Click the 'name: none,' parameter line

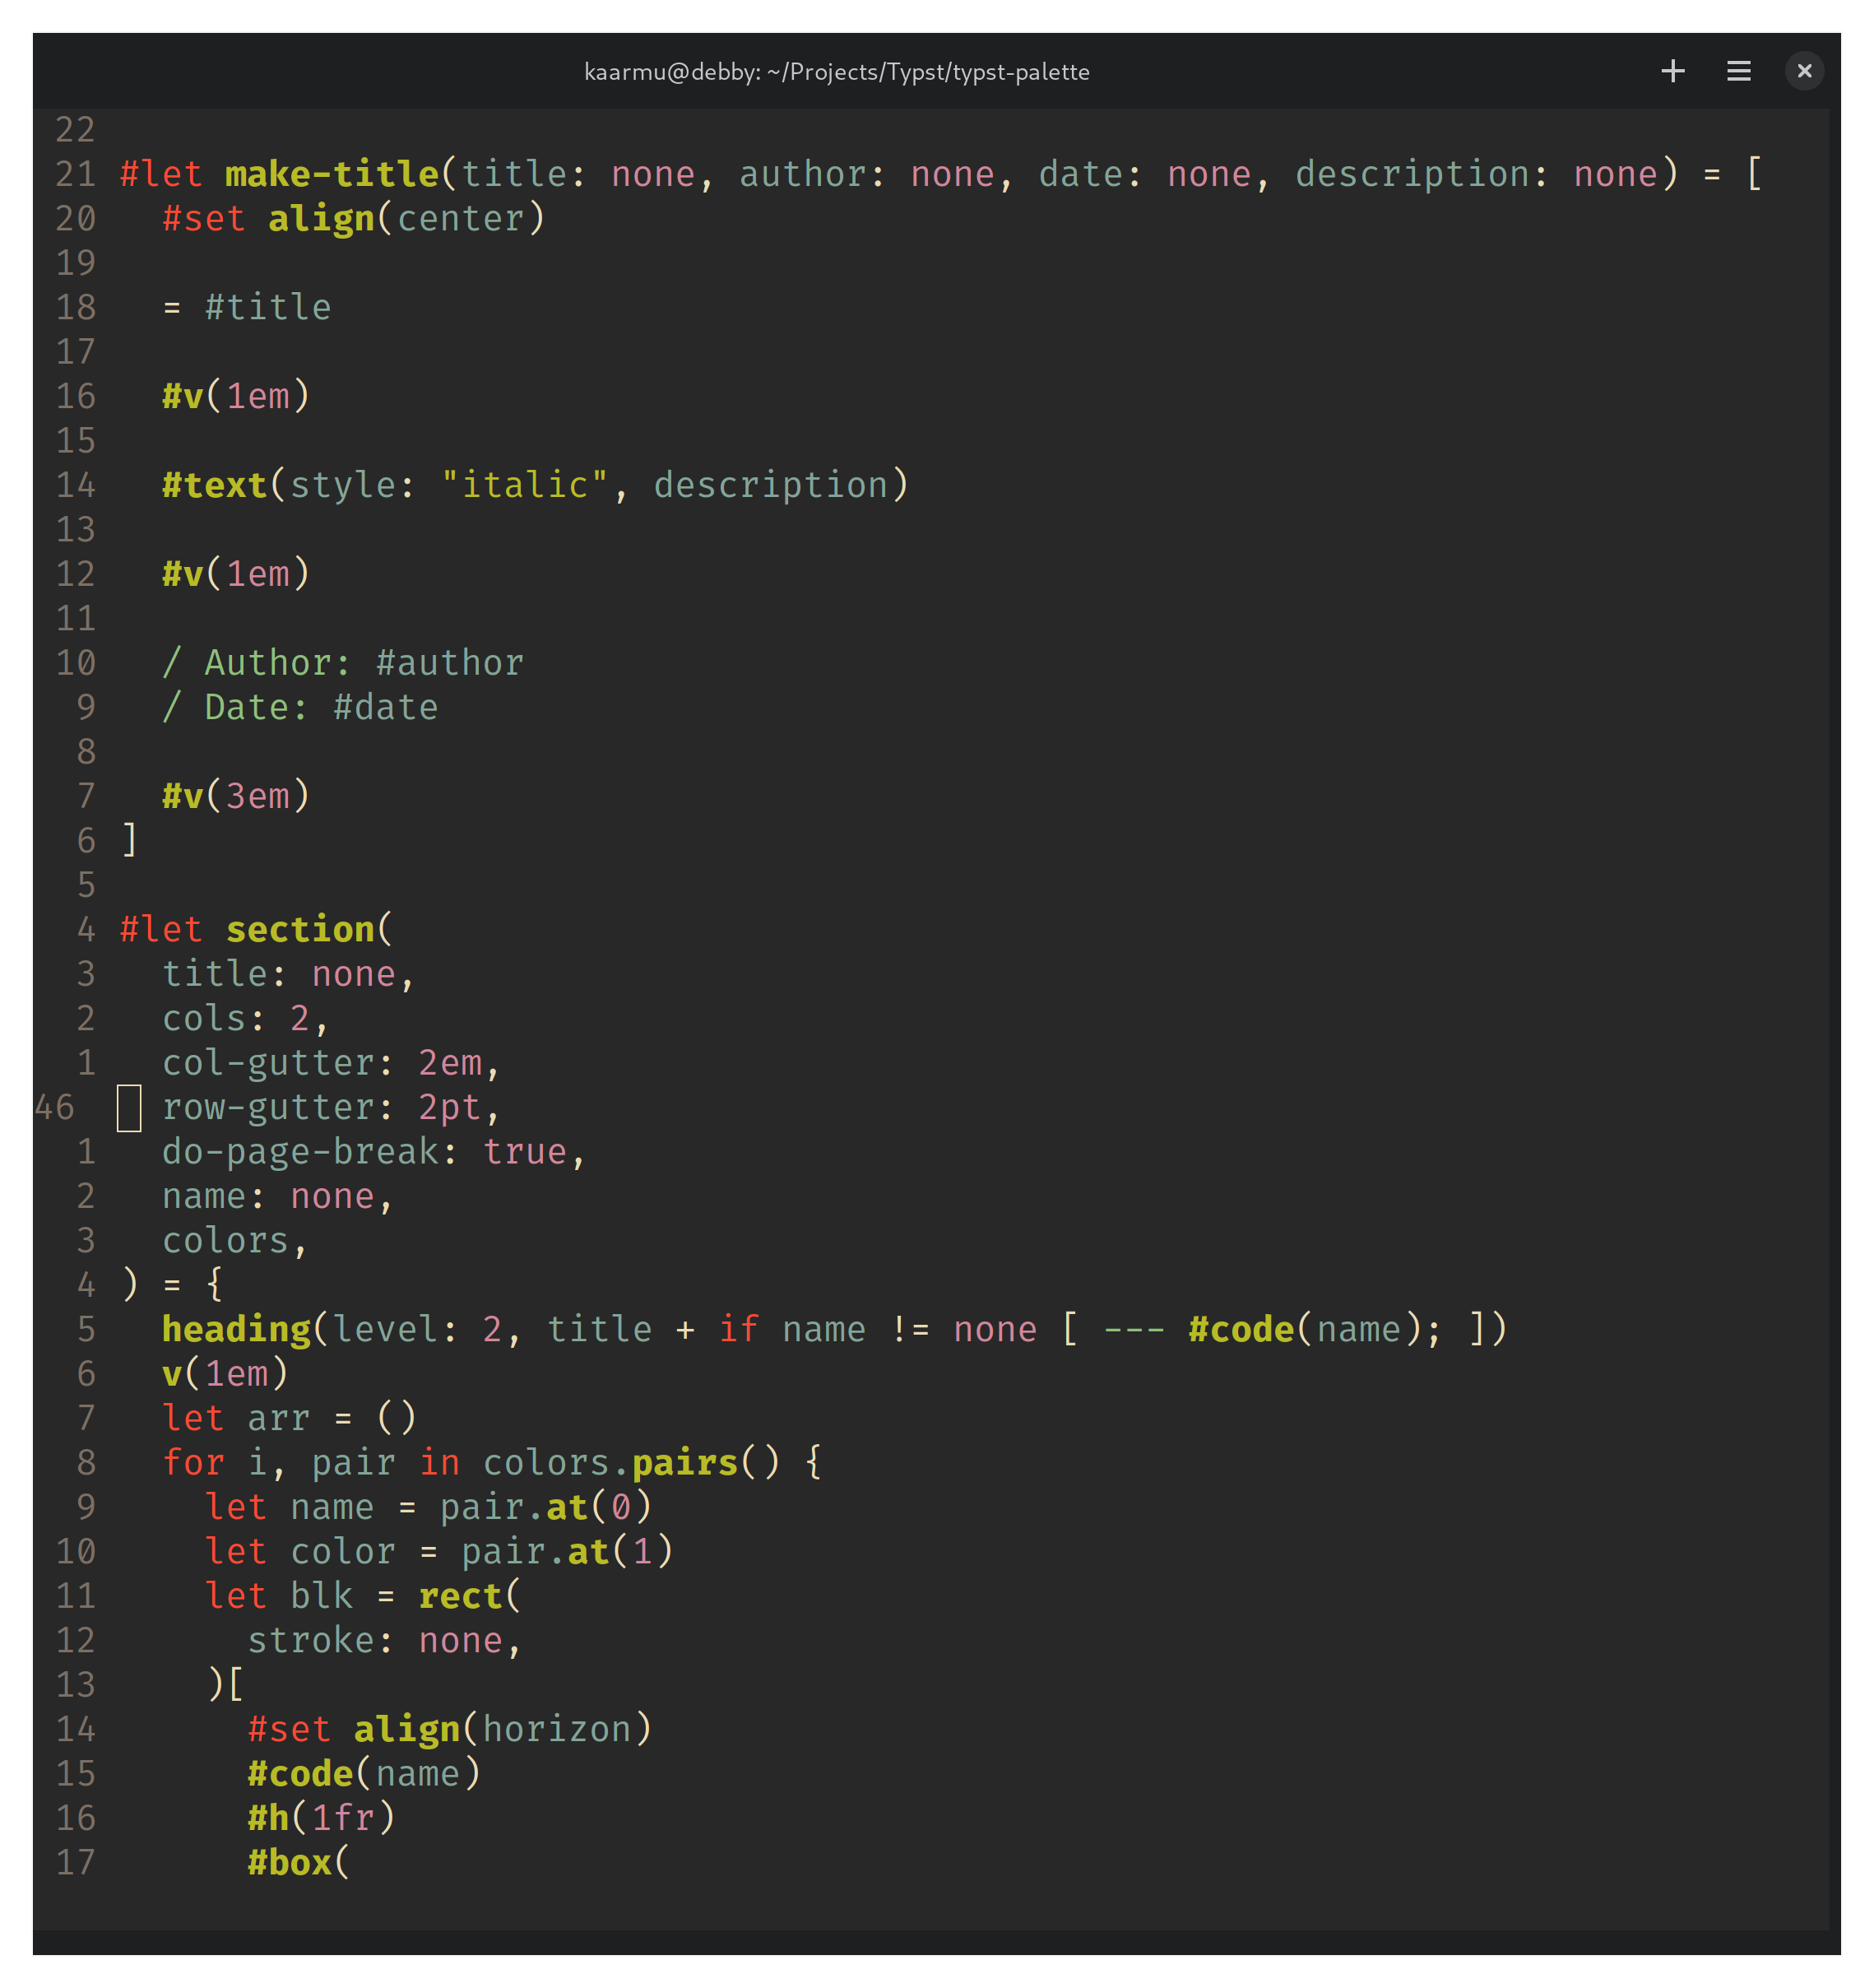(278, 1196)
